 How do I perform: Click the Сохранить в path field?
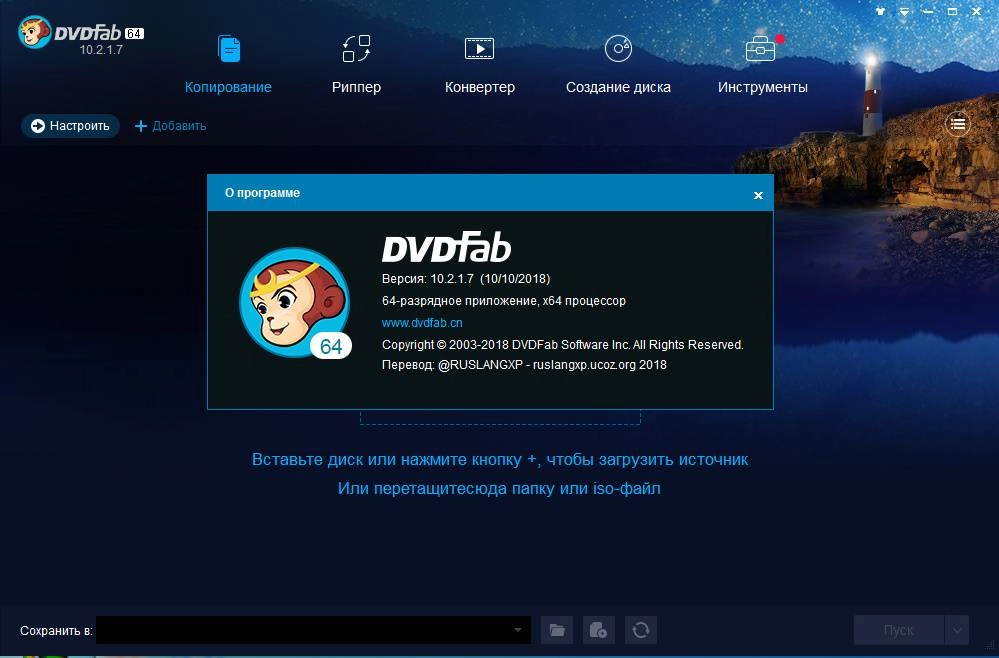pyautogui.click(x=313, y=630)
